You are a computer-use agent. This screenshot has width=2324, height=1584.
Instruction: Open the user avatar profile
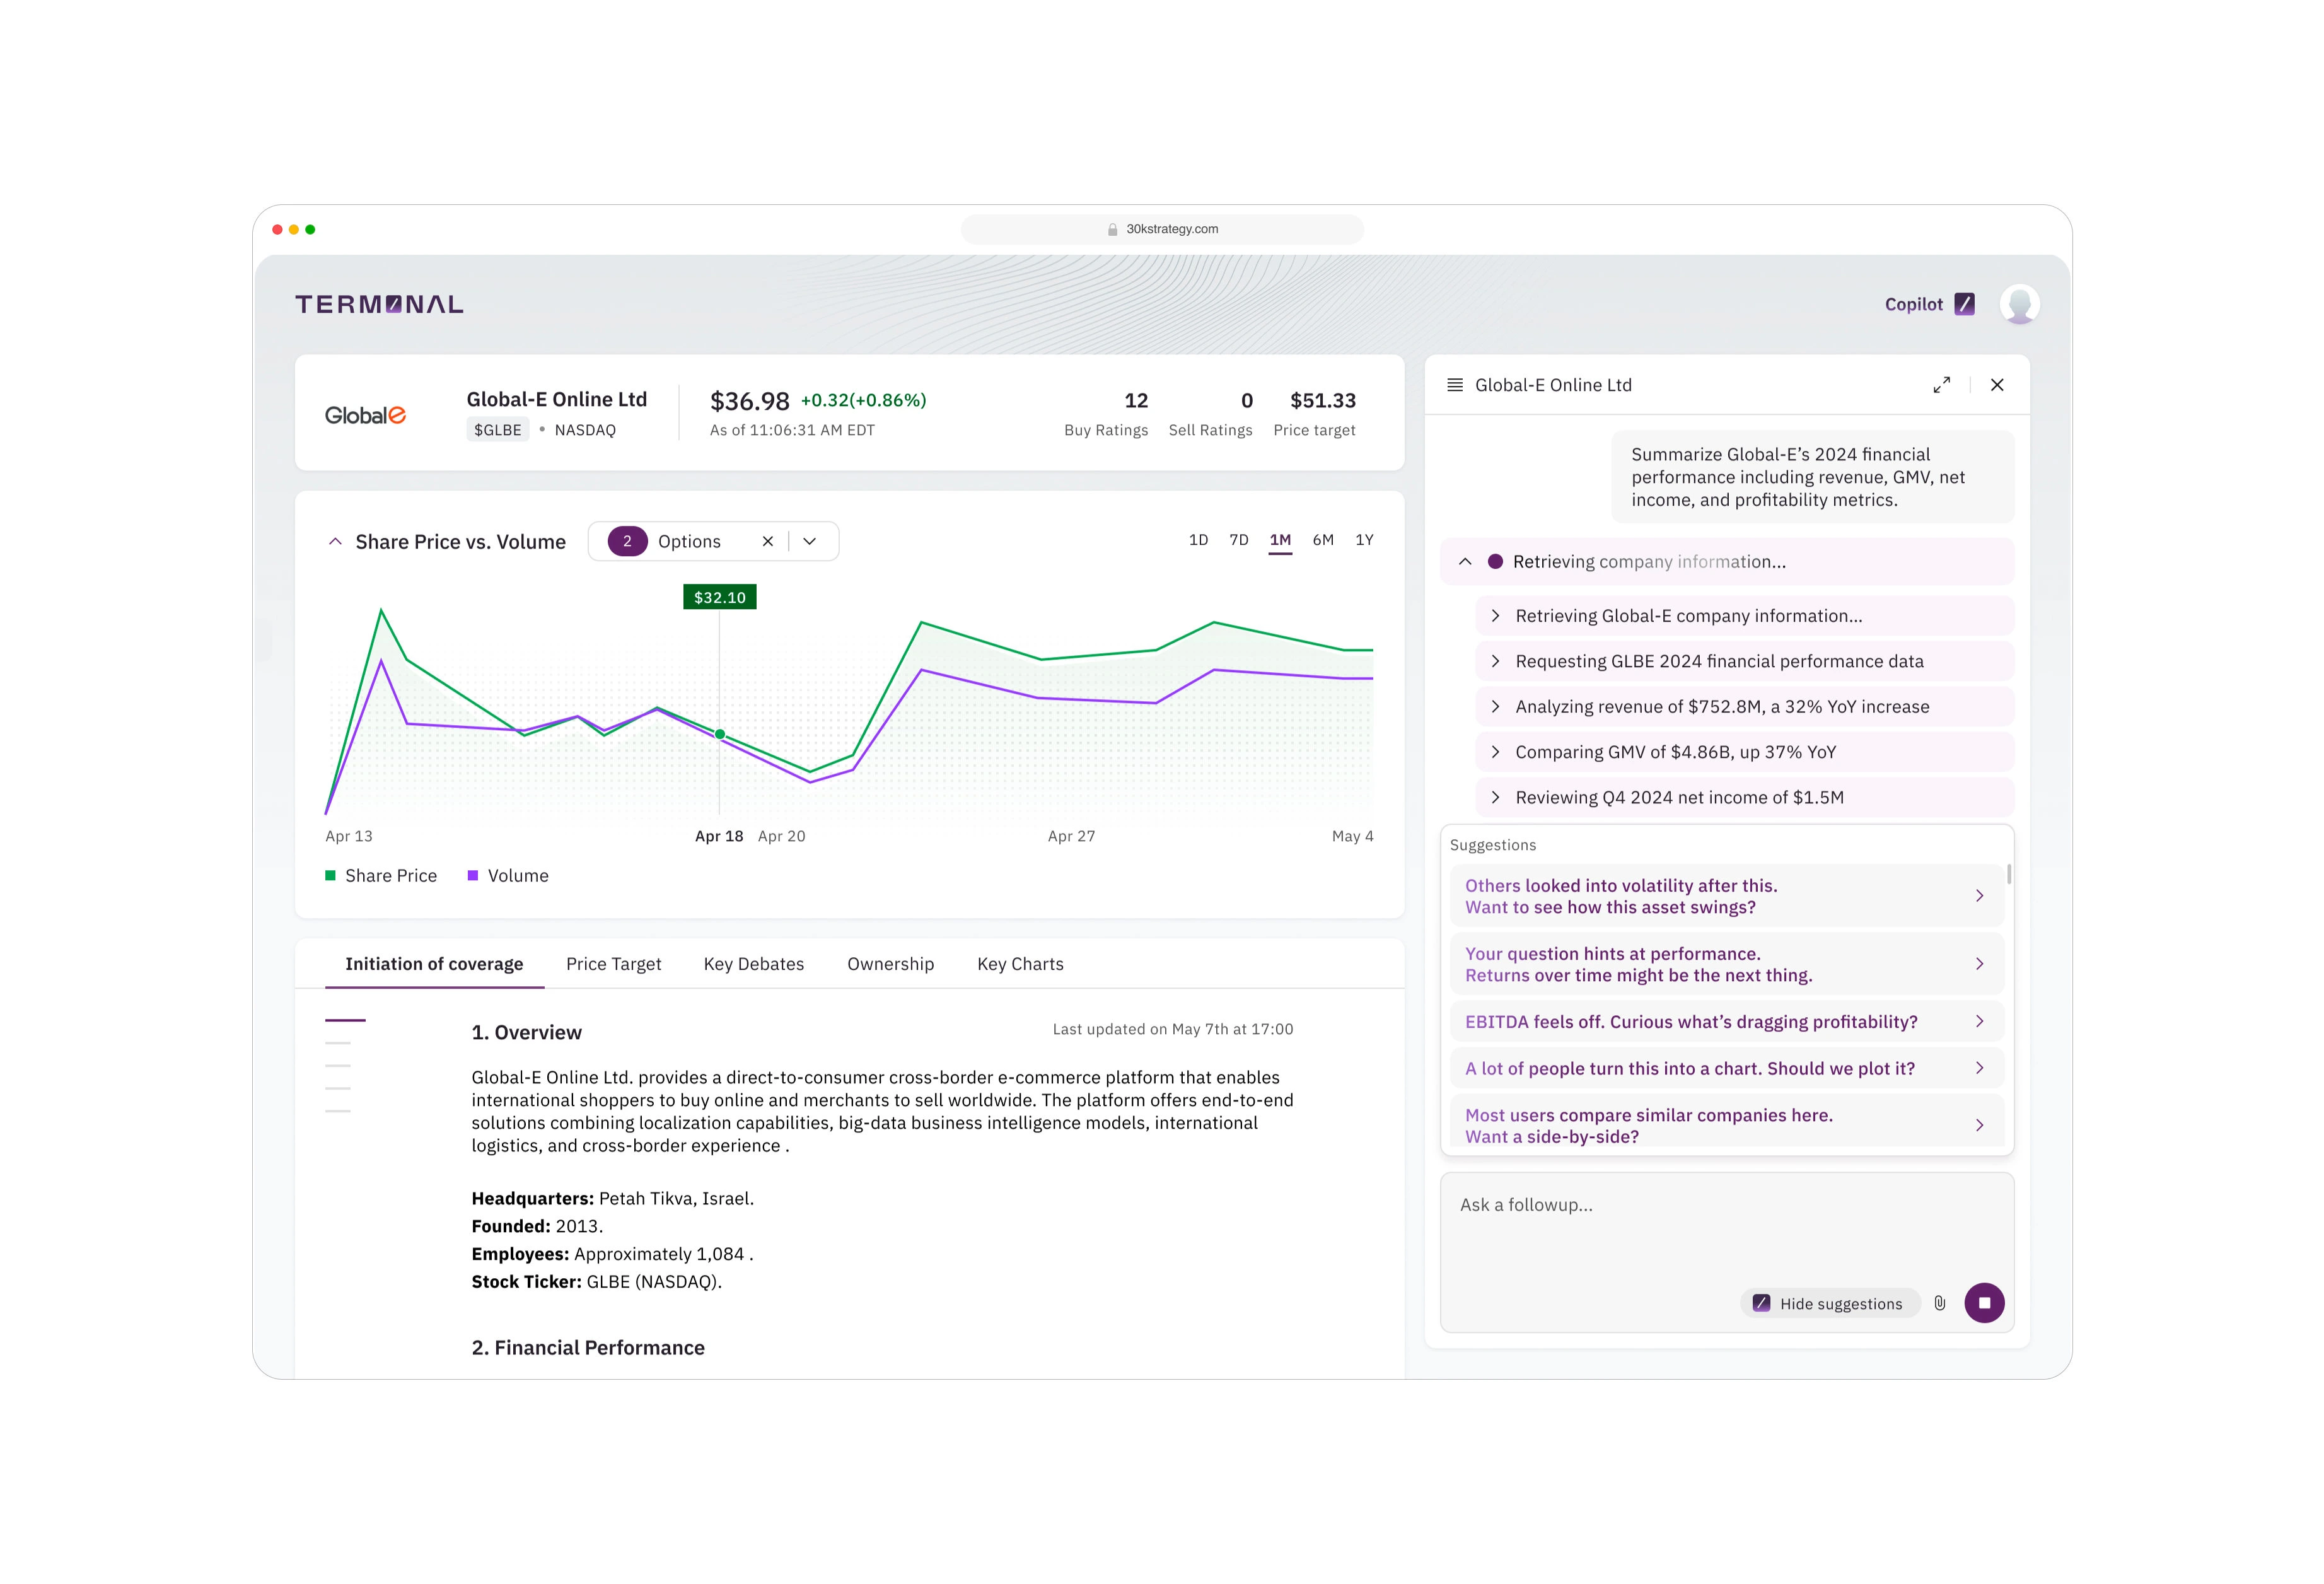point(2019,304)
